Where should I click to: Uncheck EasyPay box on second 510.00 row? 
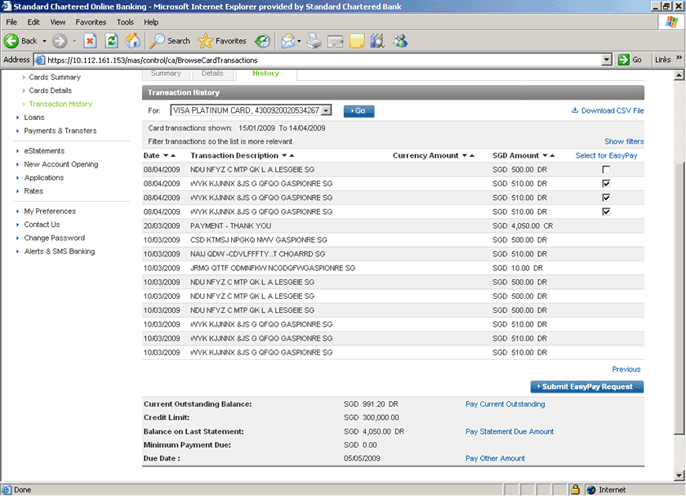pyautogui.click(x=606, y=197)
